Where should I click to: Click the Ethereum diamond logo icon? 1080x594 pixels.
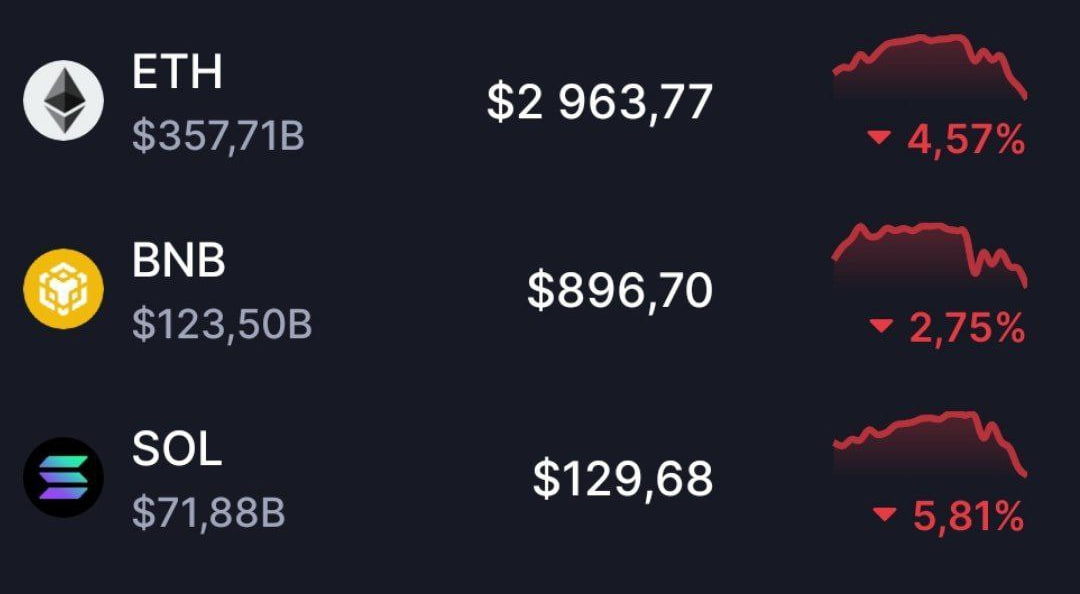point(63,100)
